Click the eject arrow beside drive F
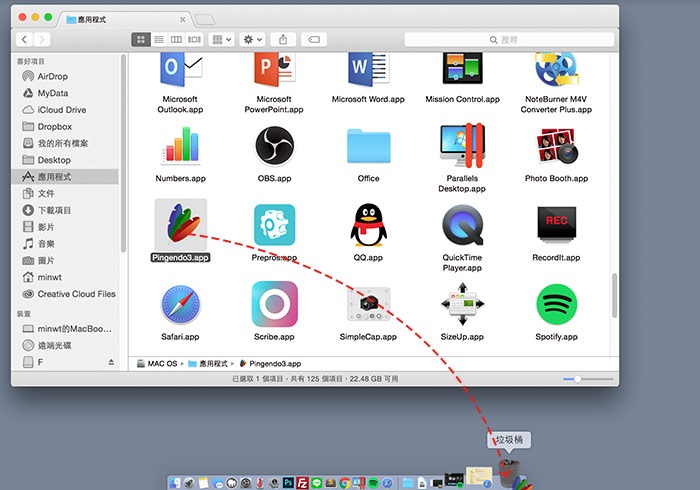 (111, 362)
